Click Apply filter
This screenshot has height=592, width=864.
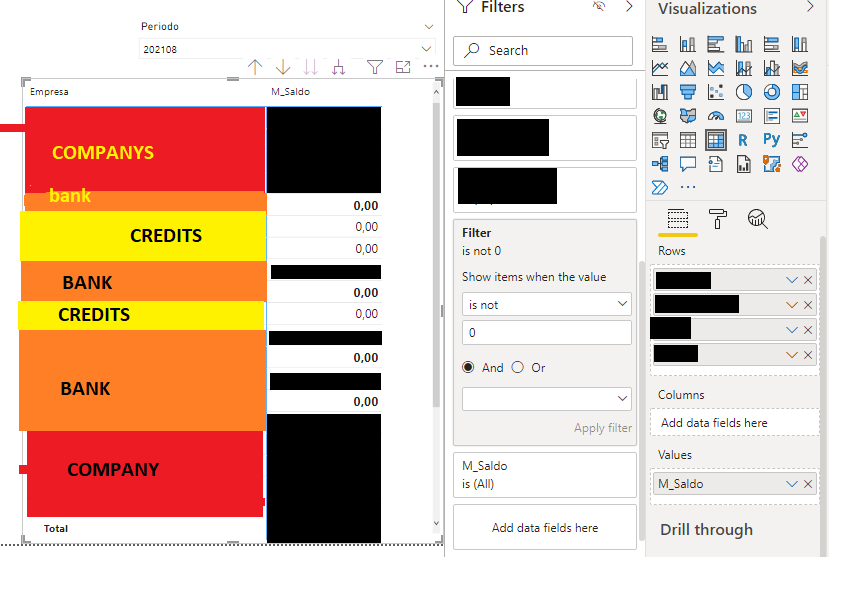[x=603, y=428]
